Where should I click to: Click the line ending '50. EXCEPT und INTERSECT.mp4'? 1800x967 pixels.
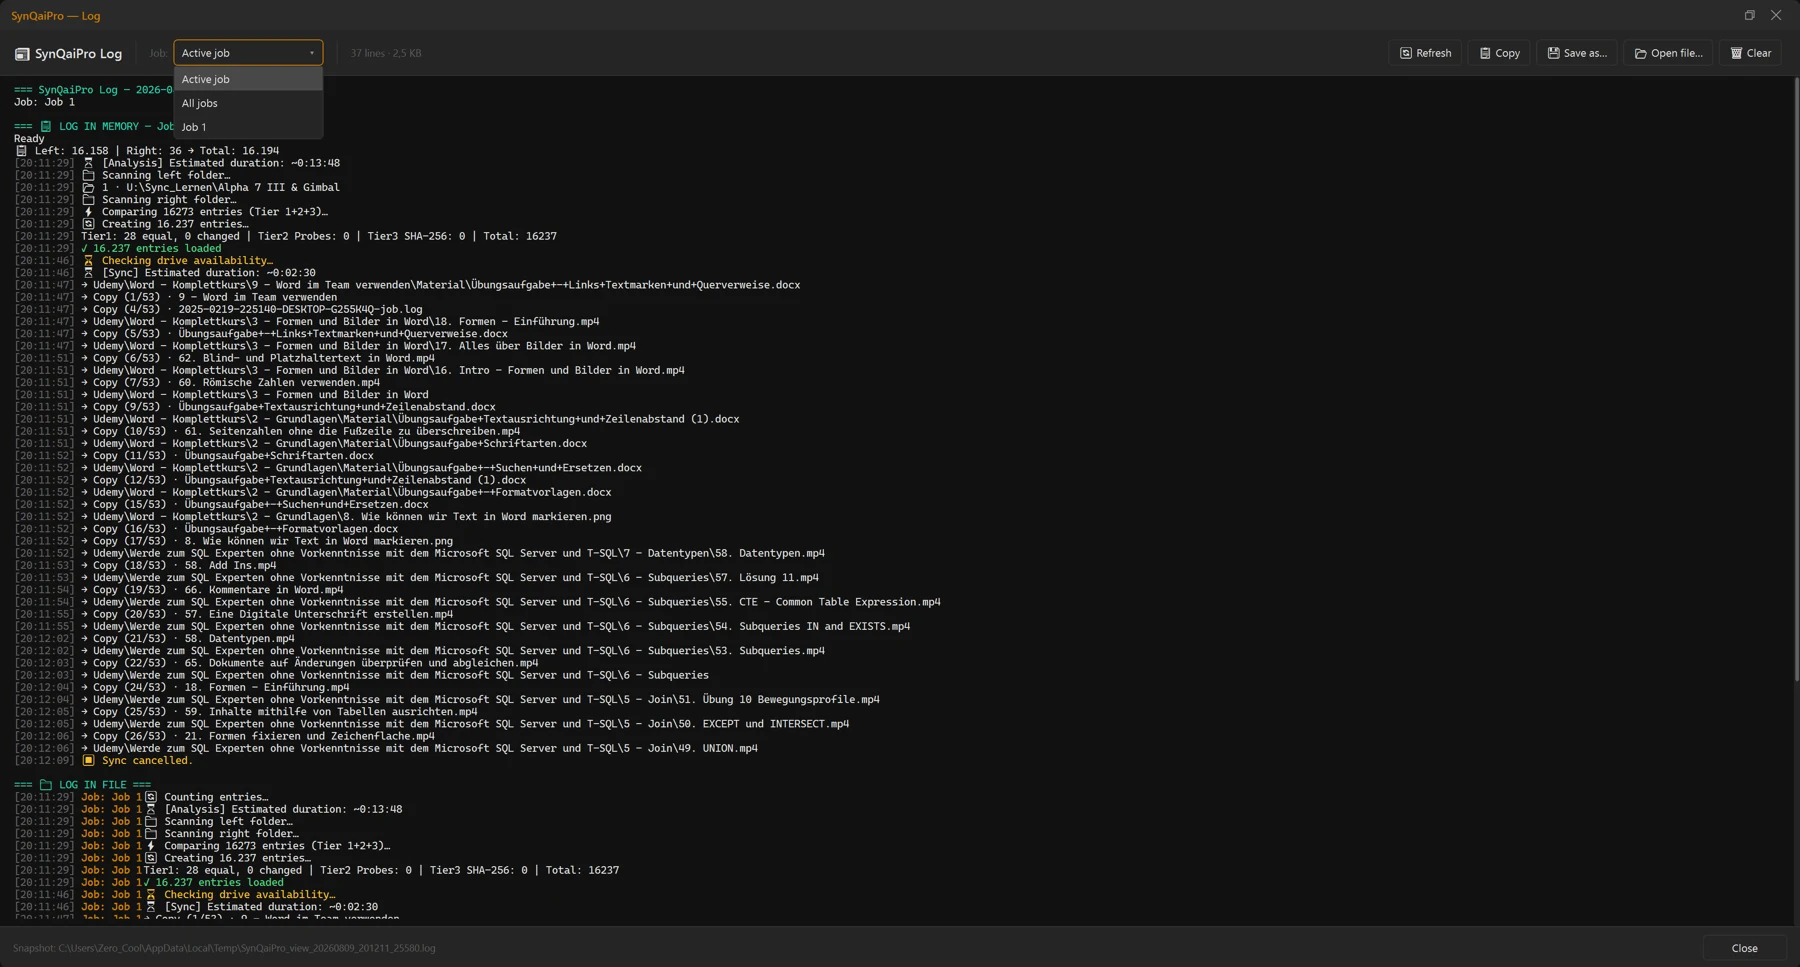click(432, 724)
